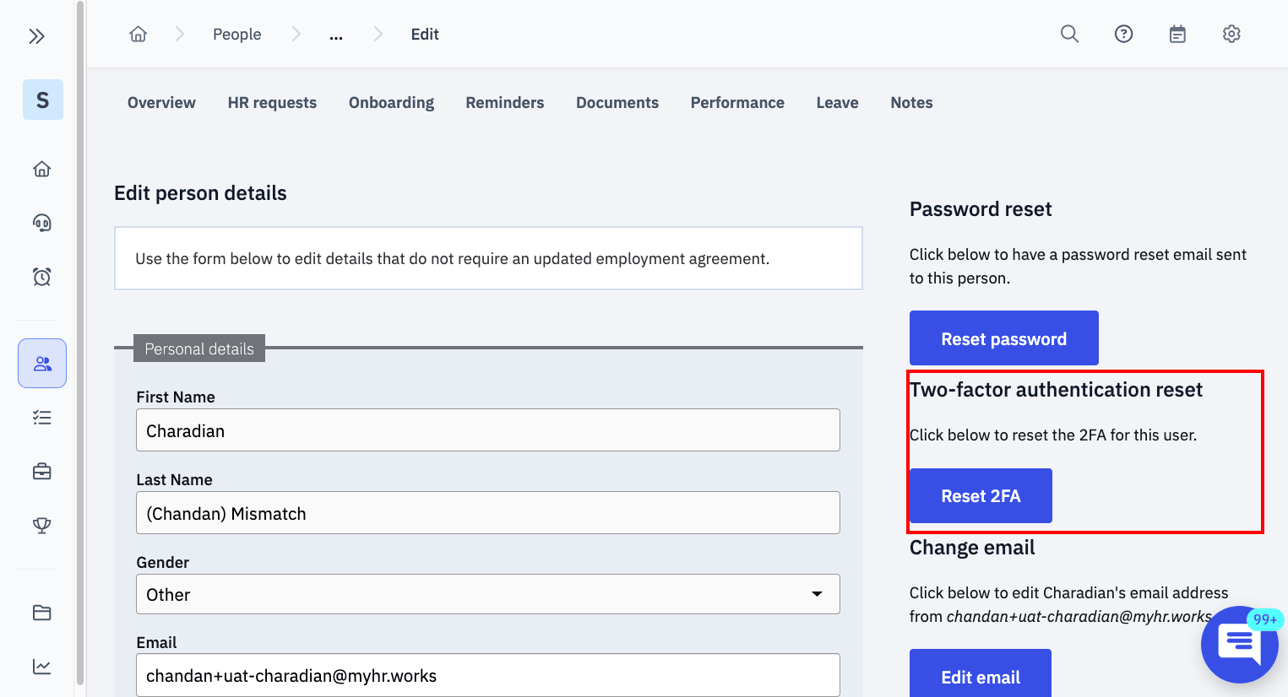Screen dimensions: 1288x697
Task: Switch to the Notes tab
Action: coord(911,102)
